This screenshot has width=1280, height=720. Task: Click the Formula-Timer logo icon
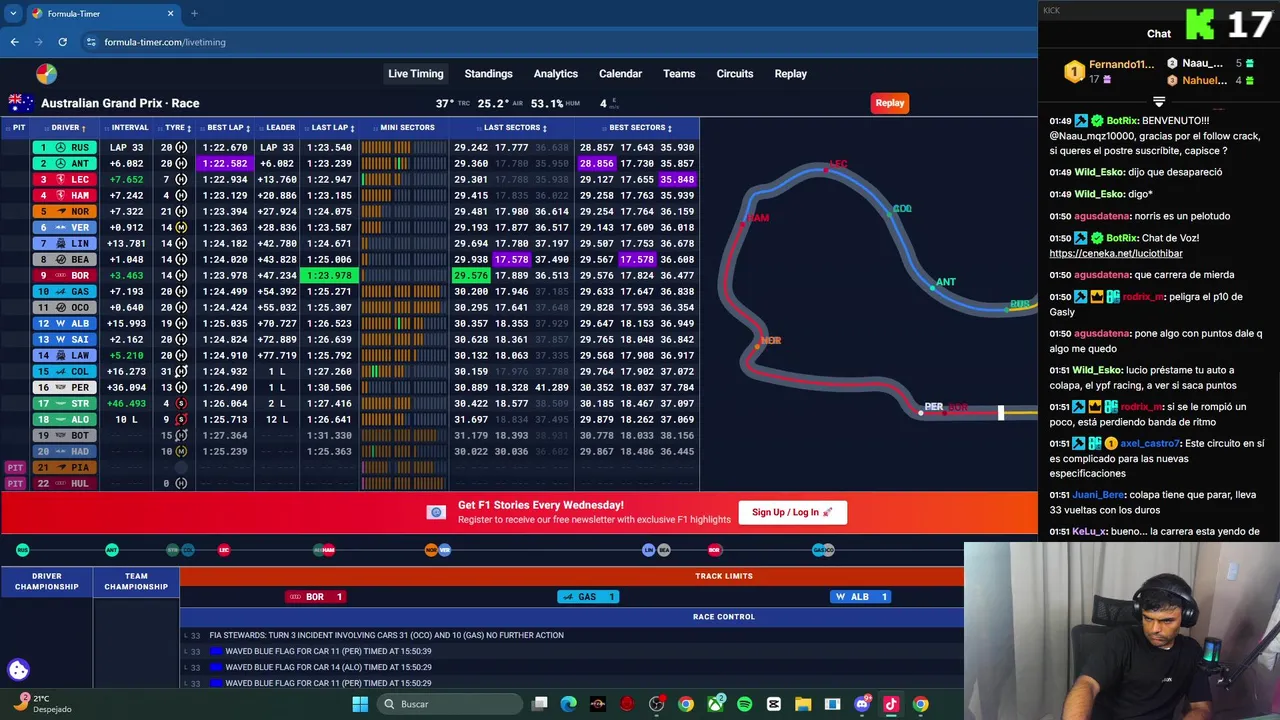pos(47,74)
